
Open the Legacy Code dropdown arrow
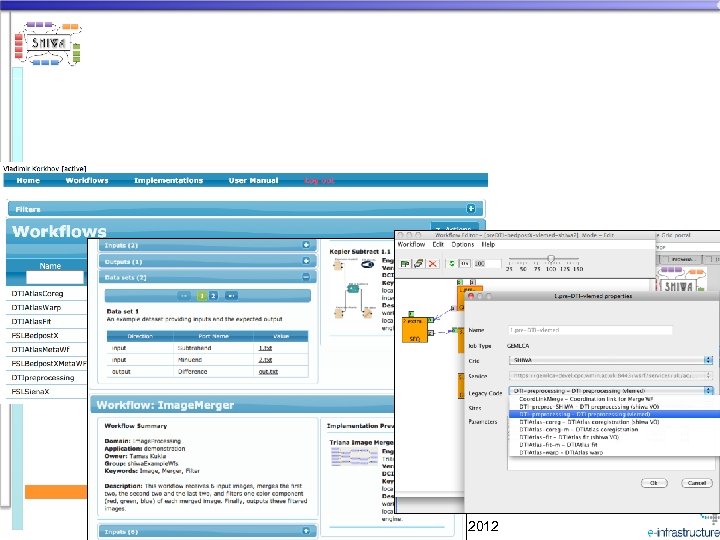click(709, 391)
